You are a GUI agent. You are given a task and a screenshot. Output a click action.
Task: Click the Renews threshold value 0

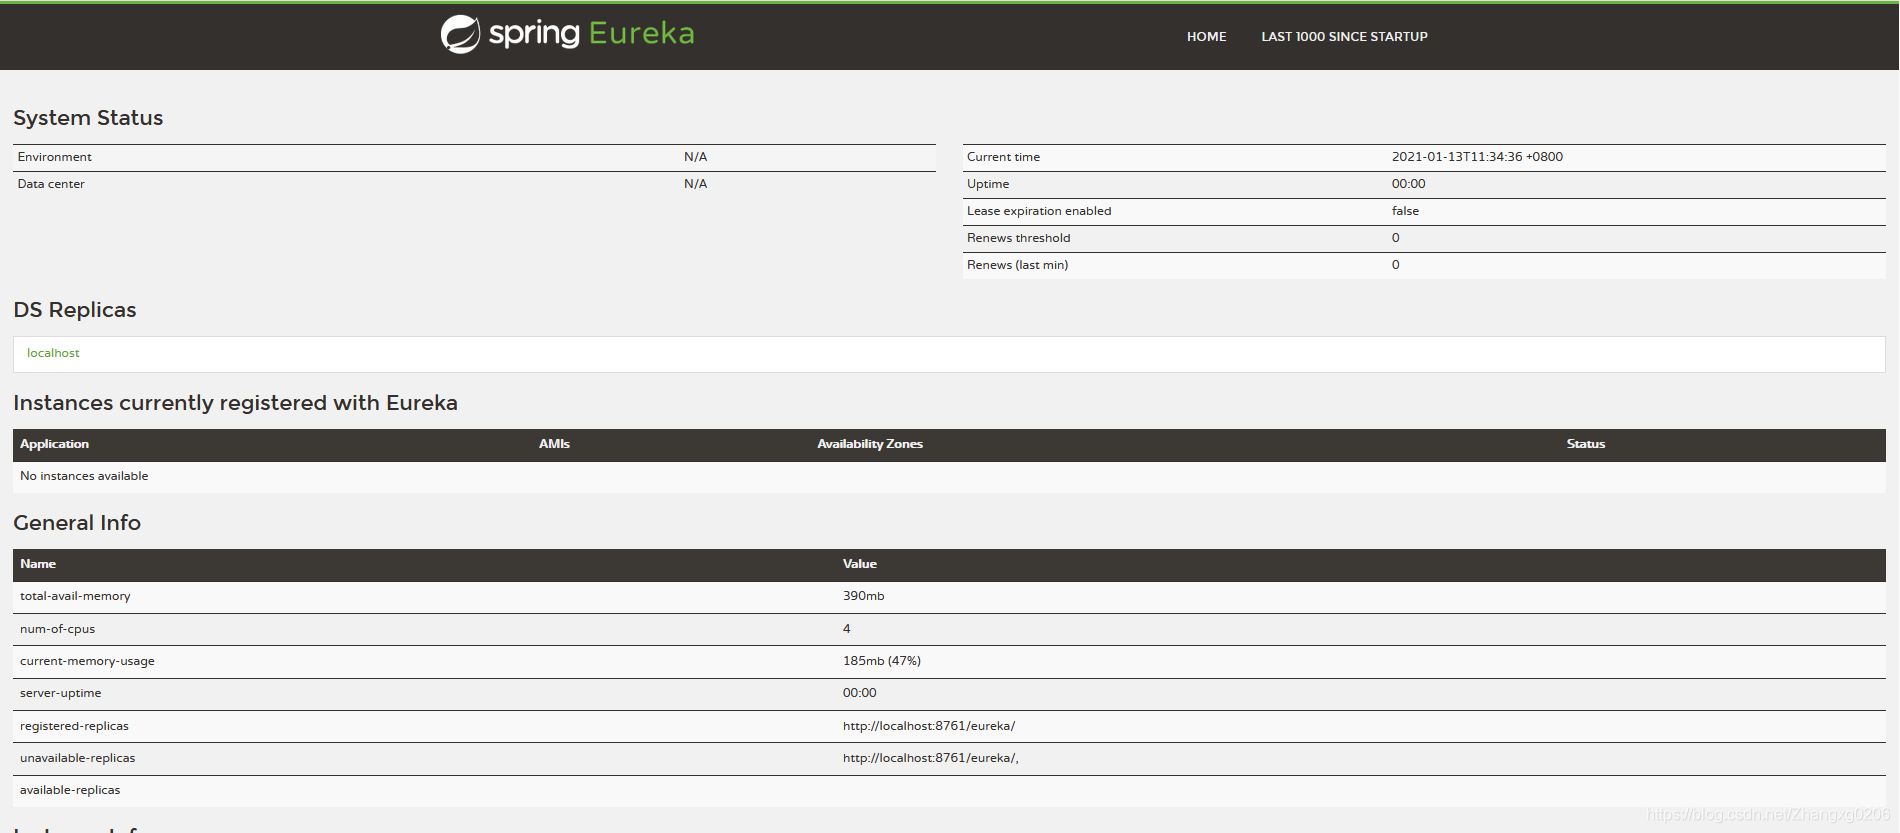1395,238
